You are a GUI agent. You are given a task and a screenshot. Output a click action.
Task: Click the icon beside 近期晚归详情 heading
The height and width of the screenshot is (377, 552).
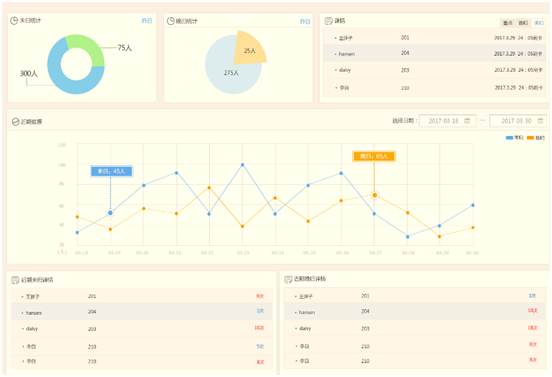[288, 279]
